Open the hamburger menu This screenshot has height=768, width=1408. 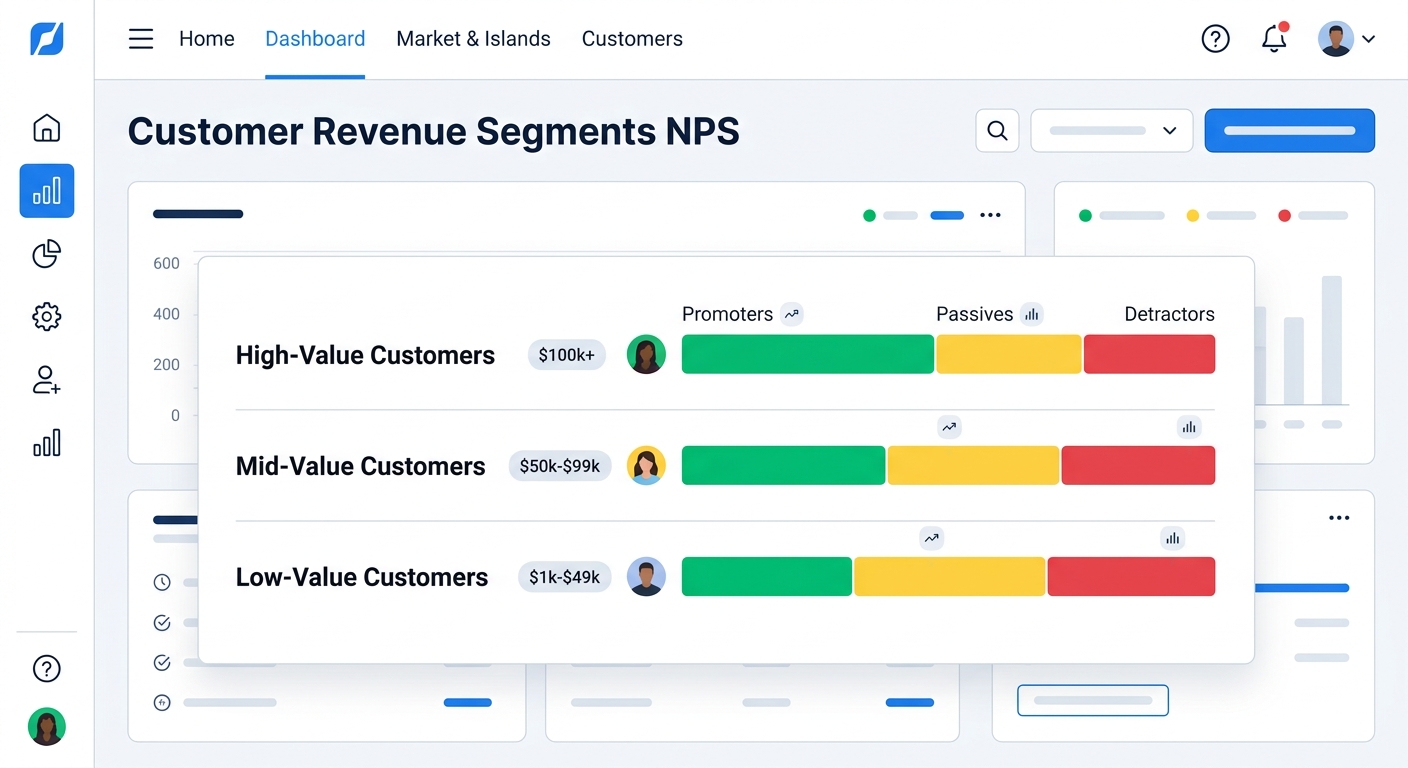(x=141, y=39)
